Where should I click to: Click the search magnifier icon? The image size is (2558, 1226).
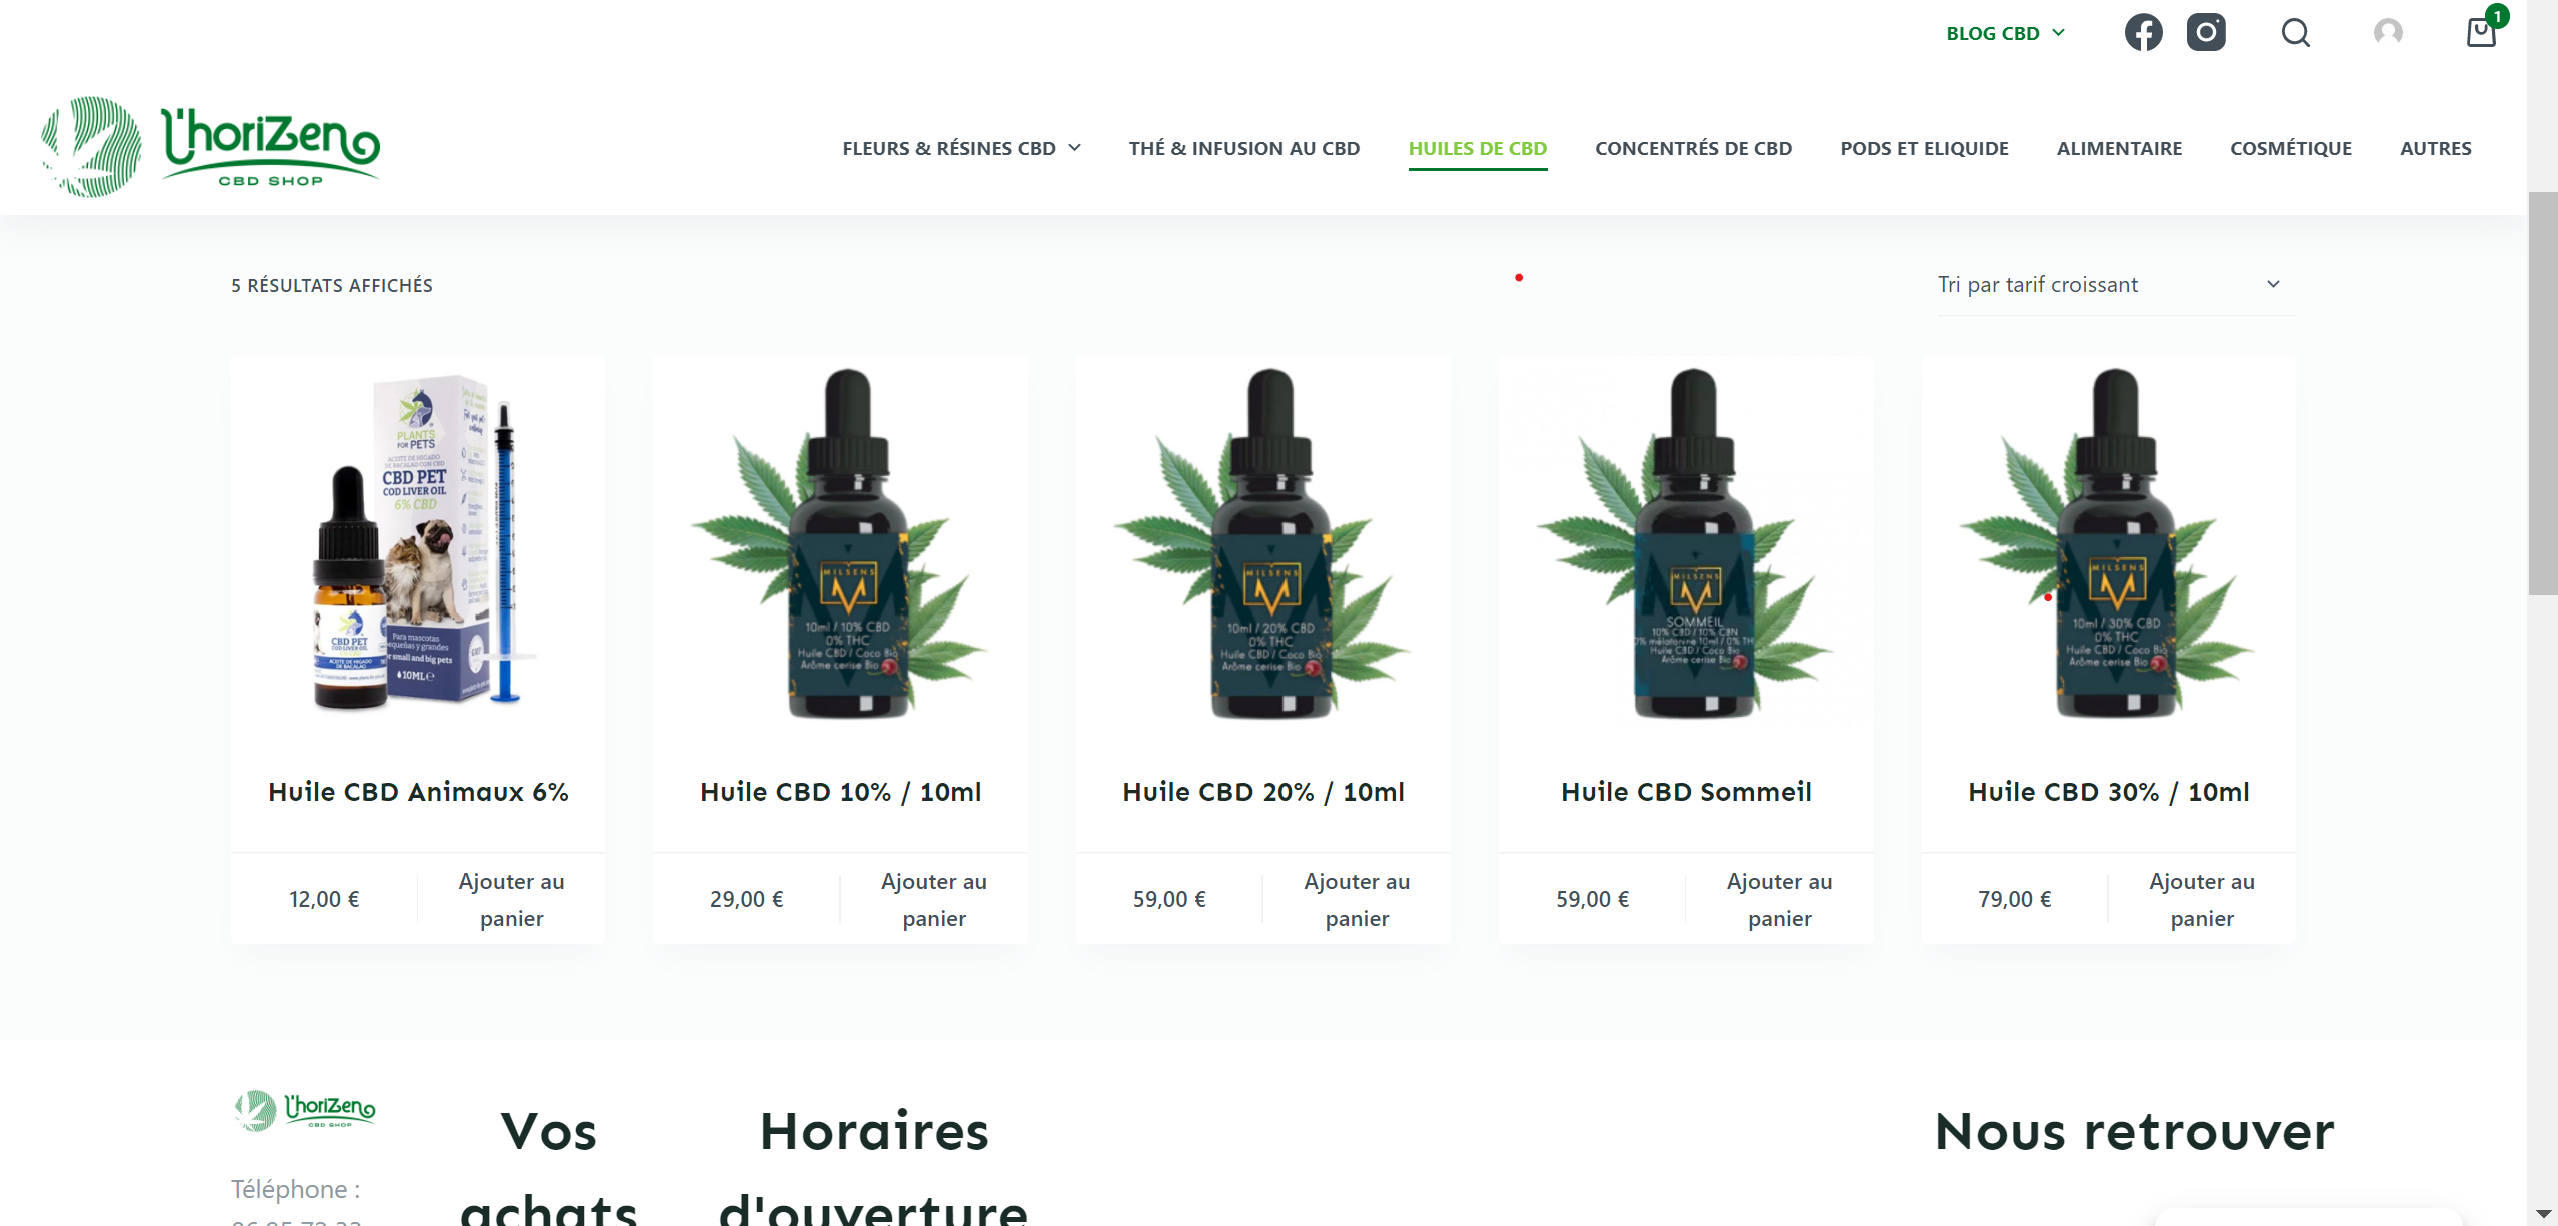tap(2295, 33)
